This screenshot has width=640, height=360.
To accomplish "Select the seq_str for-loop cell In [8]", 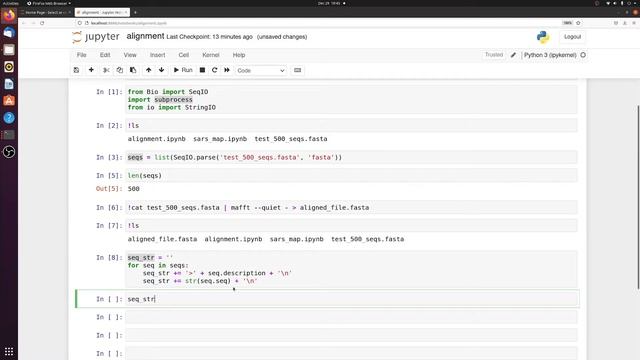I will click(x=351, y=269).
